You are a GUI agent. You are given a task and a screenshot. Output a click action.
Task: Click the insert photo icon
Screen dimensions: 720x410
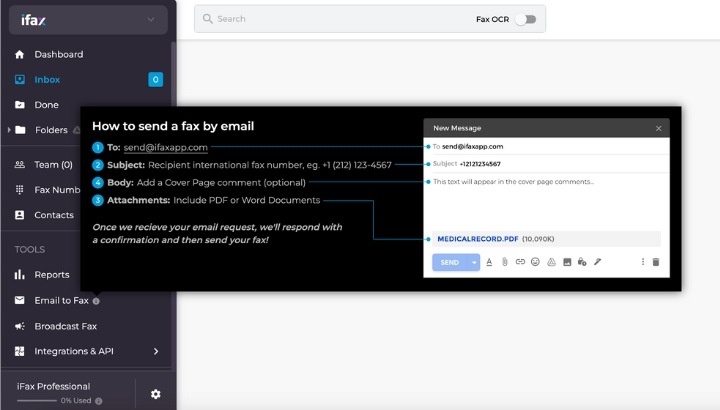pos(567,262)
